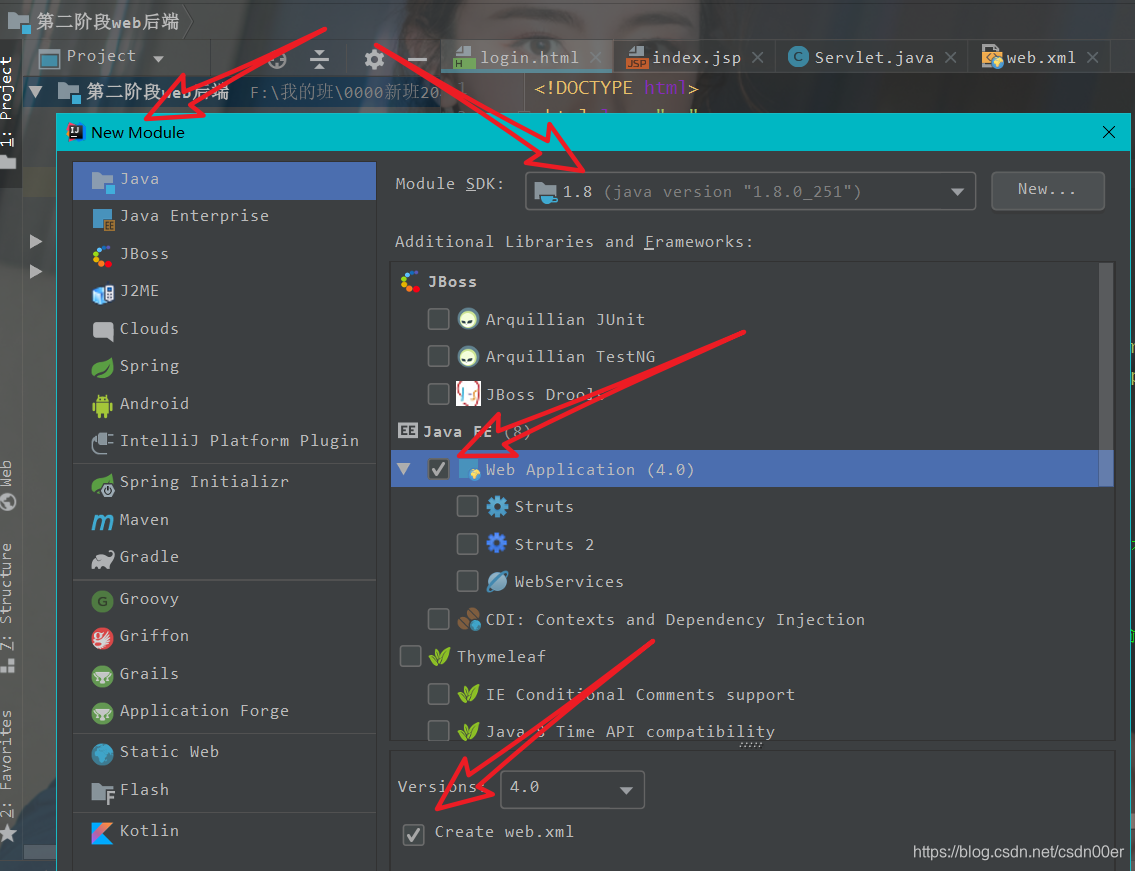This screenshot has height=871, width=1135.
Task: Click locate target icon in Project toolbar
Action: (x=277, y=59)
